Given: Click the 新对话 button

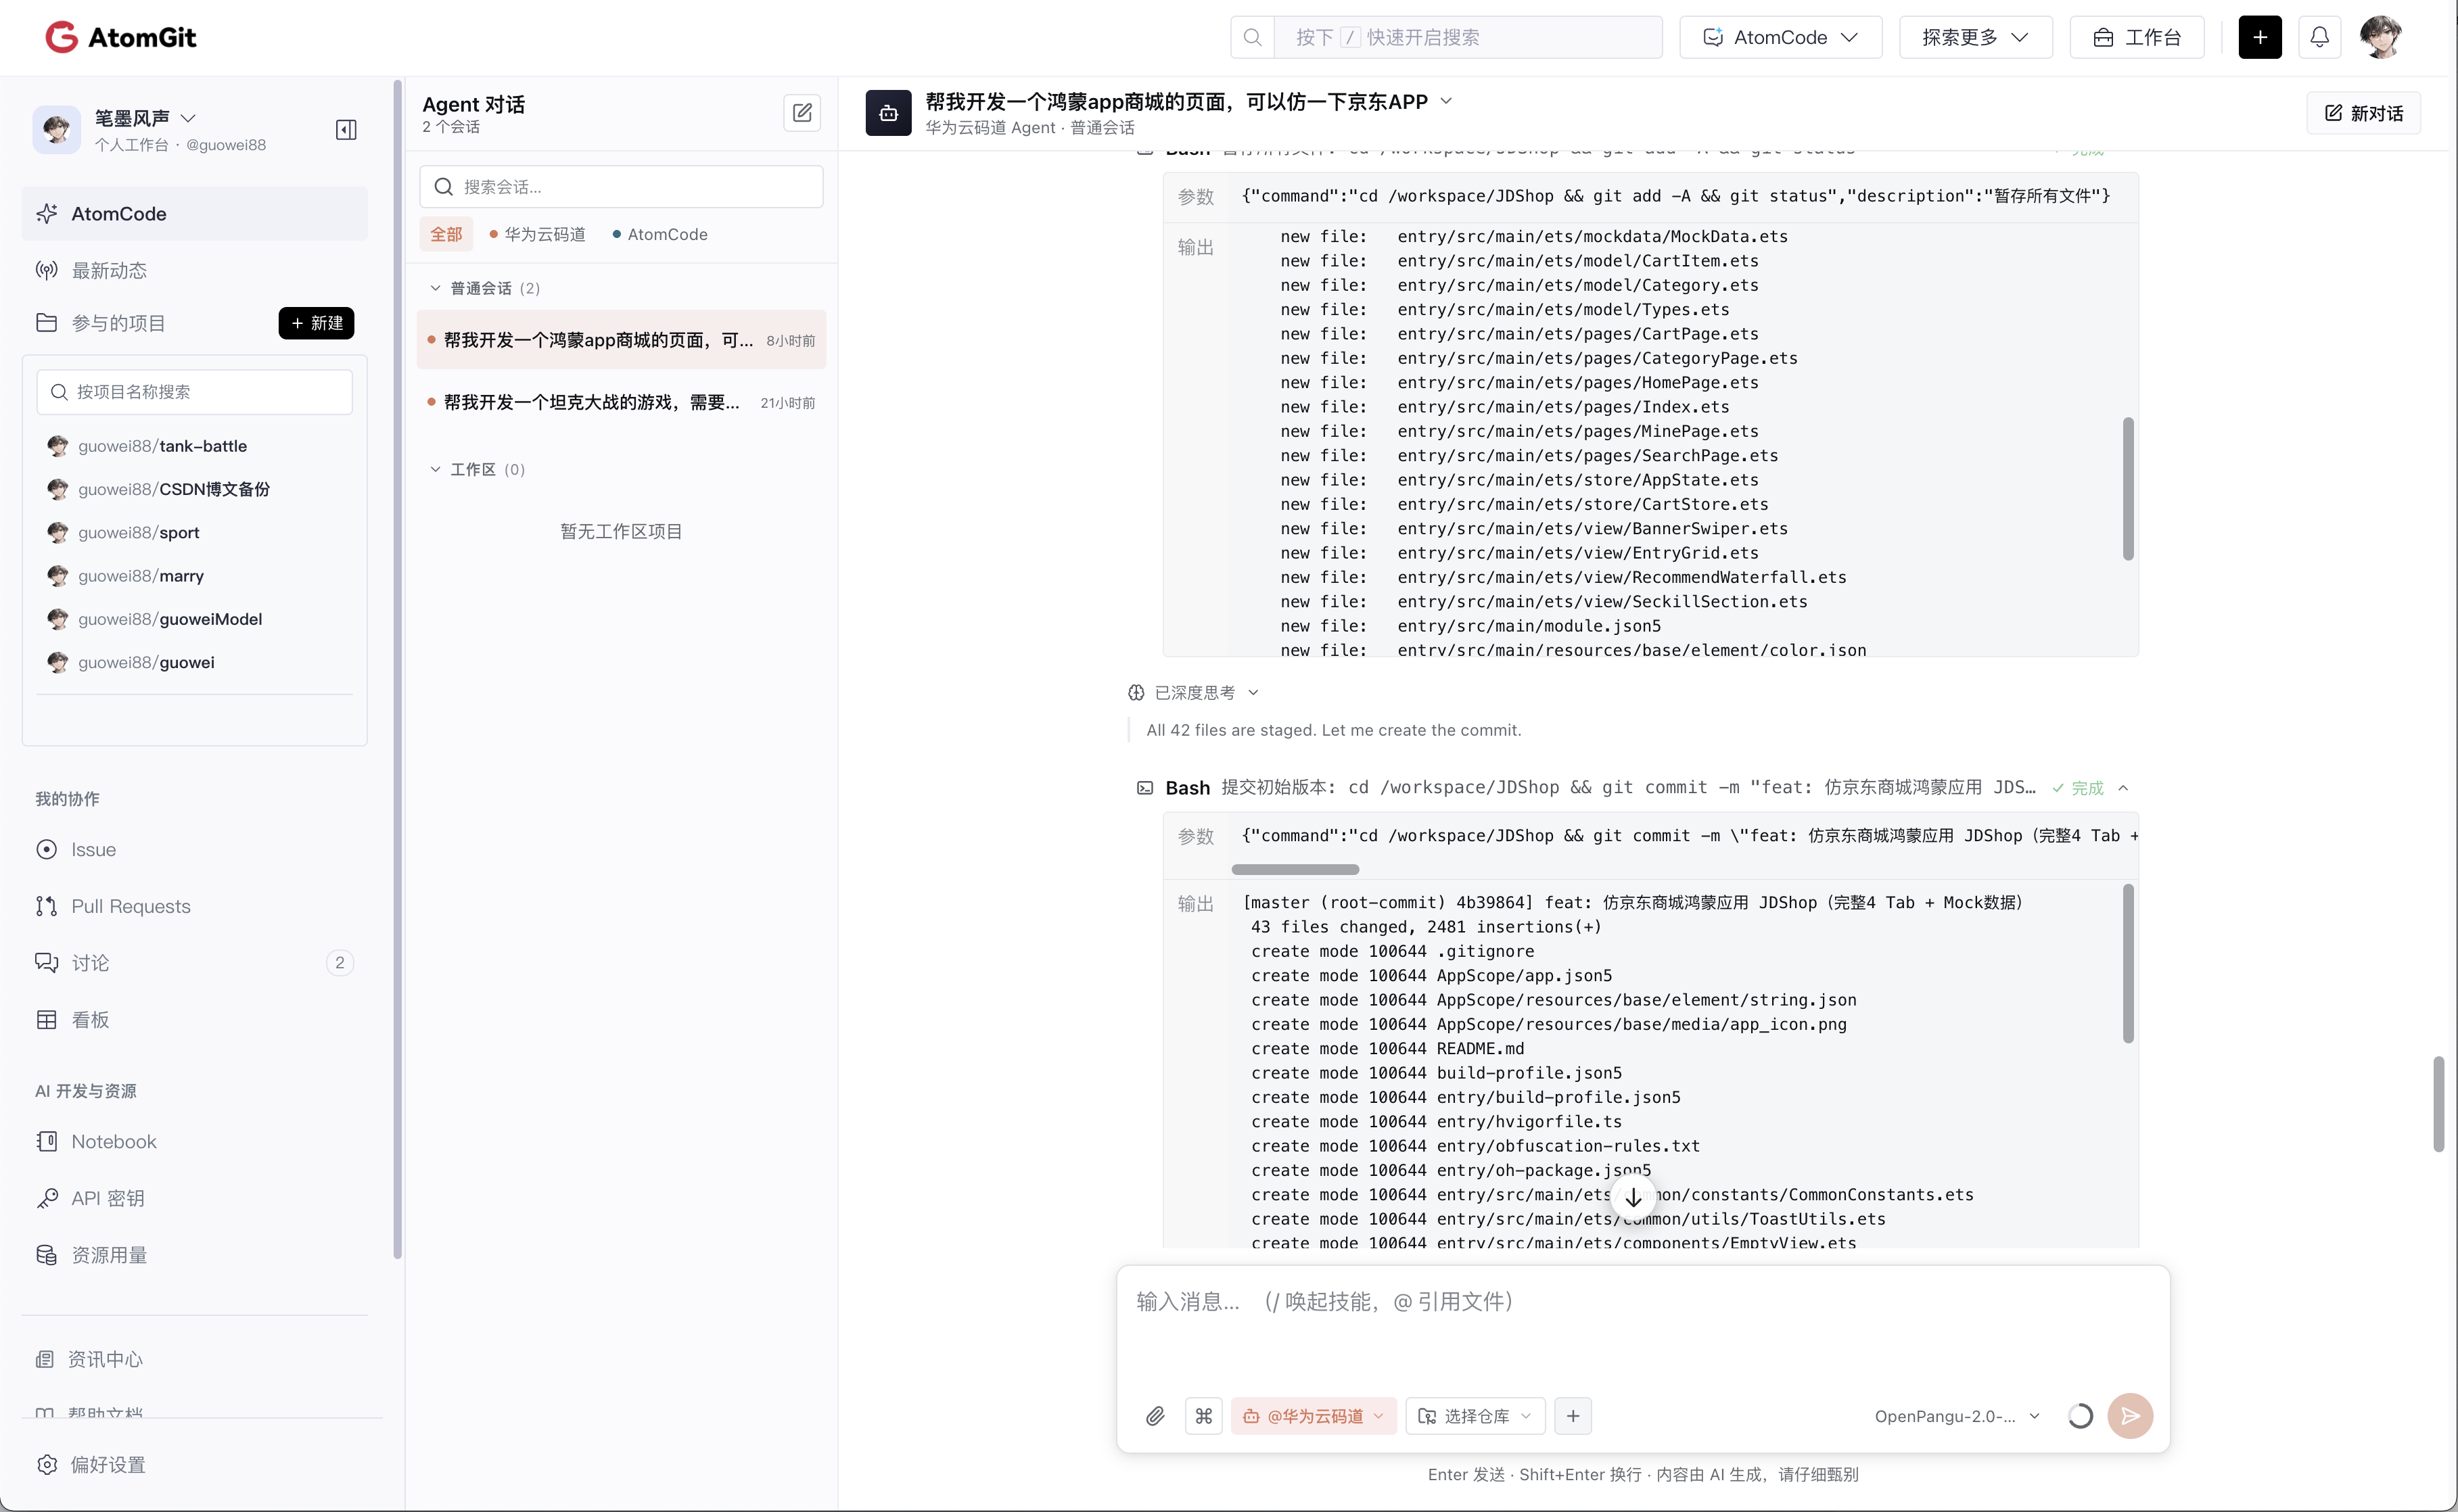Looking at the screenshot, I should click(2363, 113).
